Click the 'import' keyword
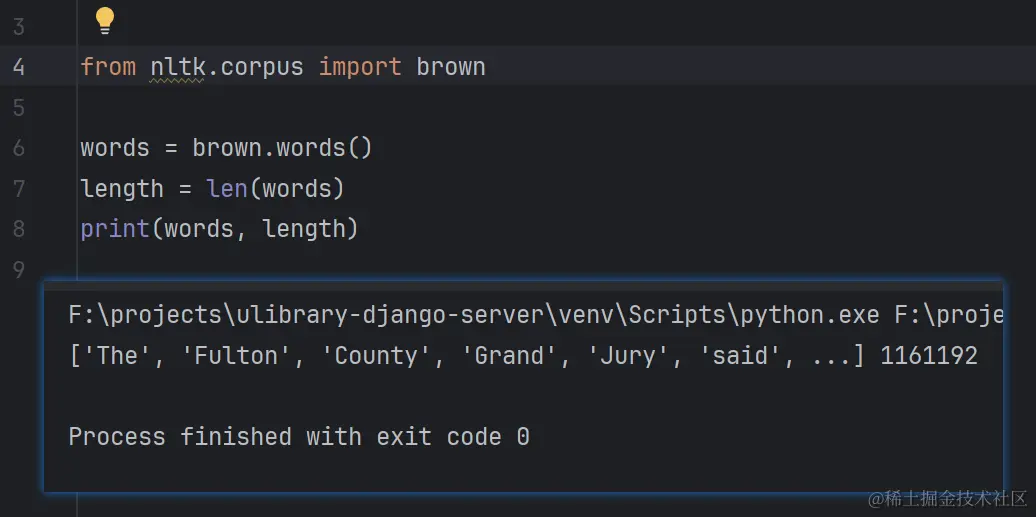 click(360, 67)
